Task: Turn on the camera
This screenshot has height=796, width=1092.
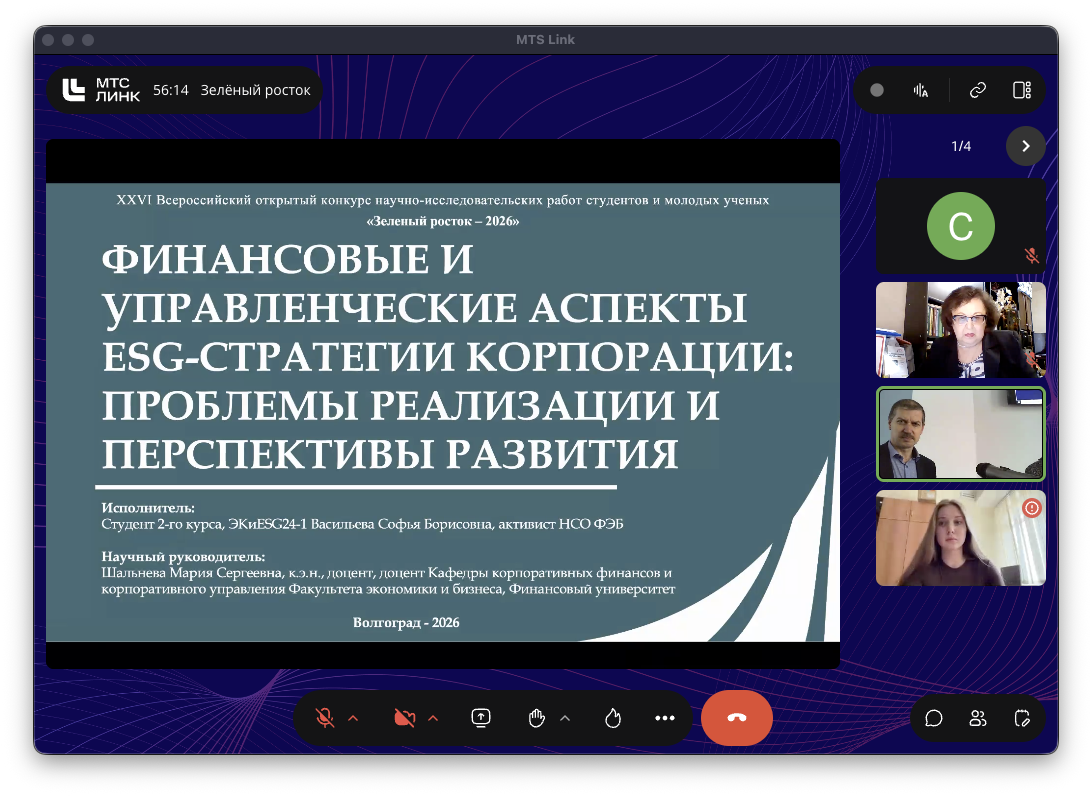Action: (x=404, y=718)
